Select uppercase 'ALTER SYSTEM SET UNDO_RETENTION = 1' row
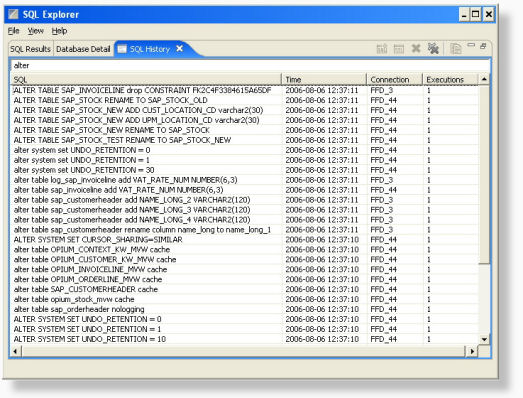 [x=245, y=329]
